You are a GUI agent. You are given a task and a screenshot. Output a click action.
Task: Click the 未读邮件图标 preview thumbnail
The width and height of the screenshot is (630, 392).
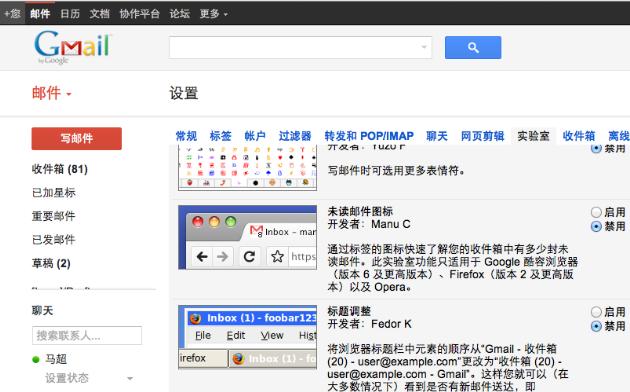(248, 237)
